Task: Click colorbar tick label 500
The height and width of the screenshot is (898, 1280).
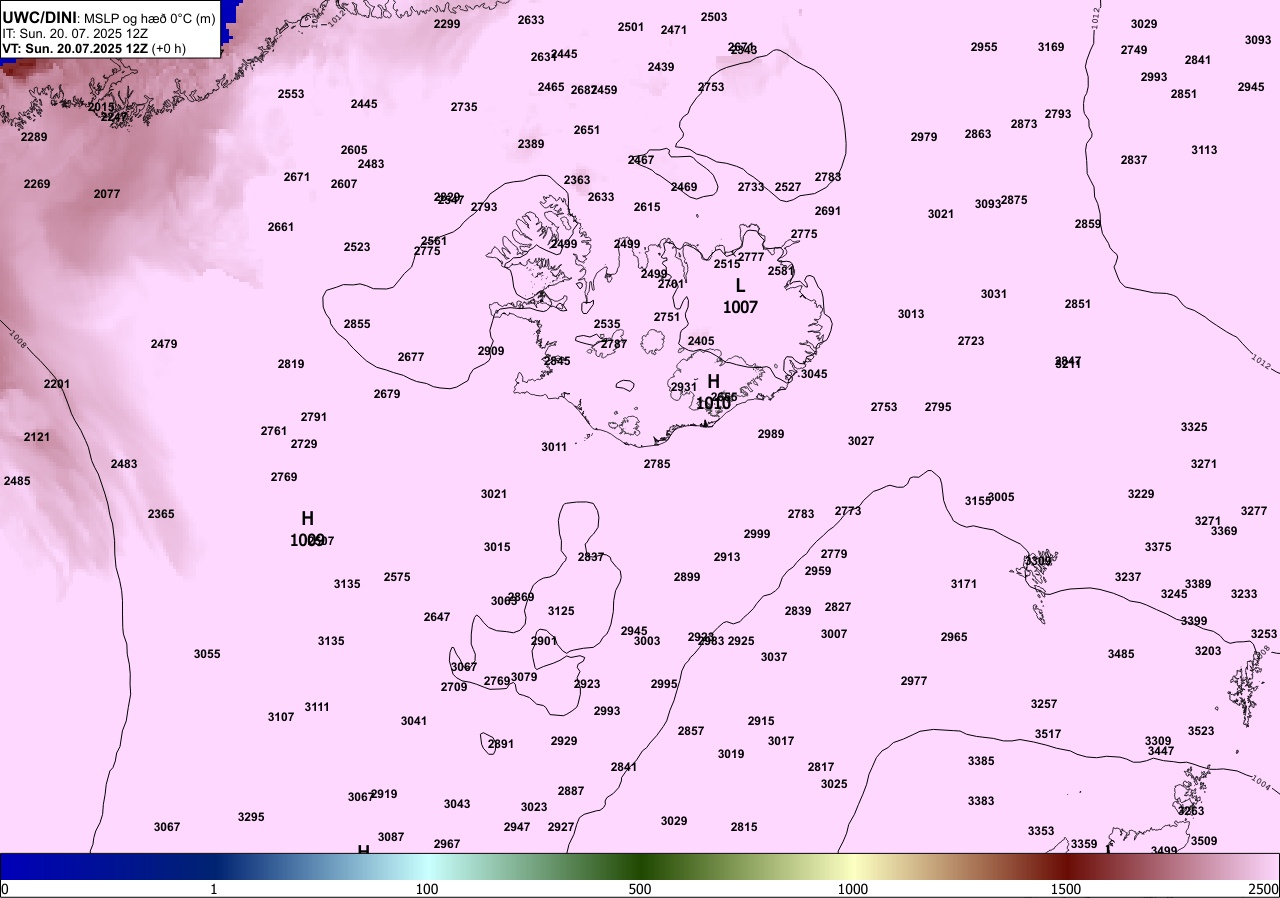Action: [640, 889]
